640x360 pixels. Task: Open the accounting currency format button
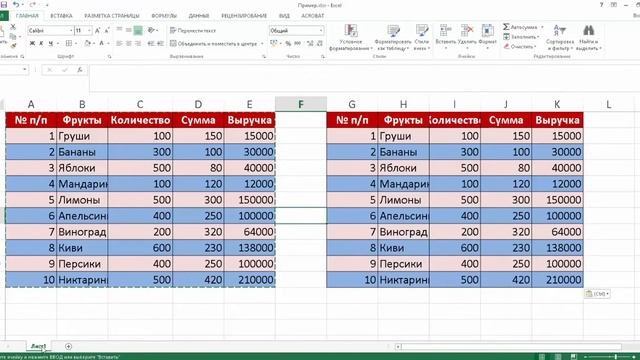click(274, 43)
